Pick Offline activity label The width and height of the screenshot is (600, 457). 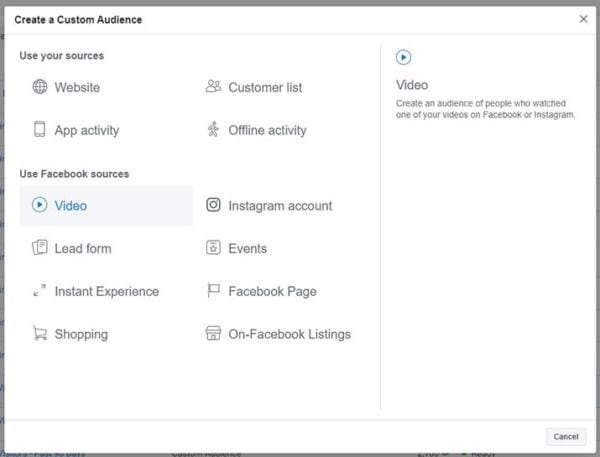pos(267,131)
